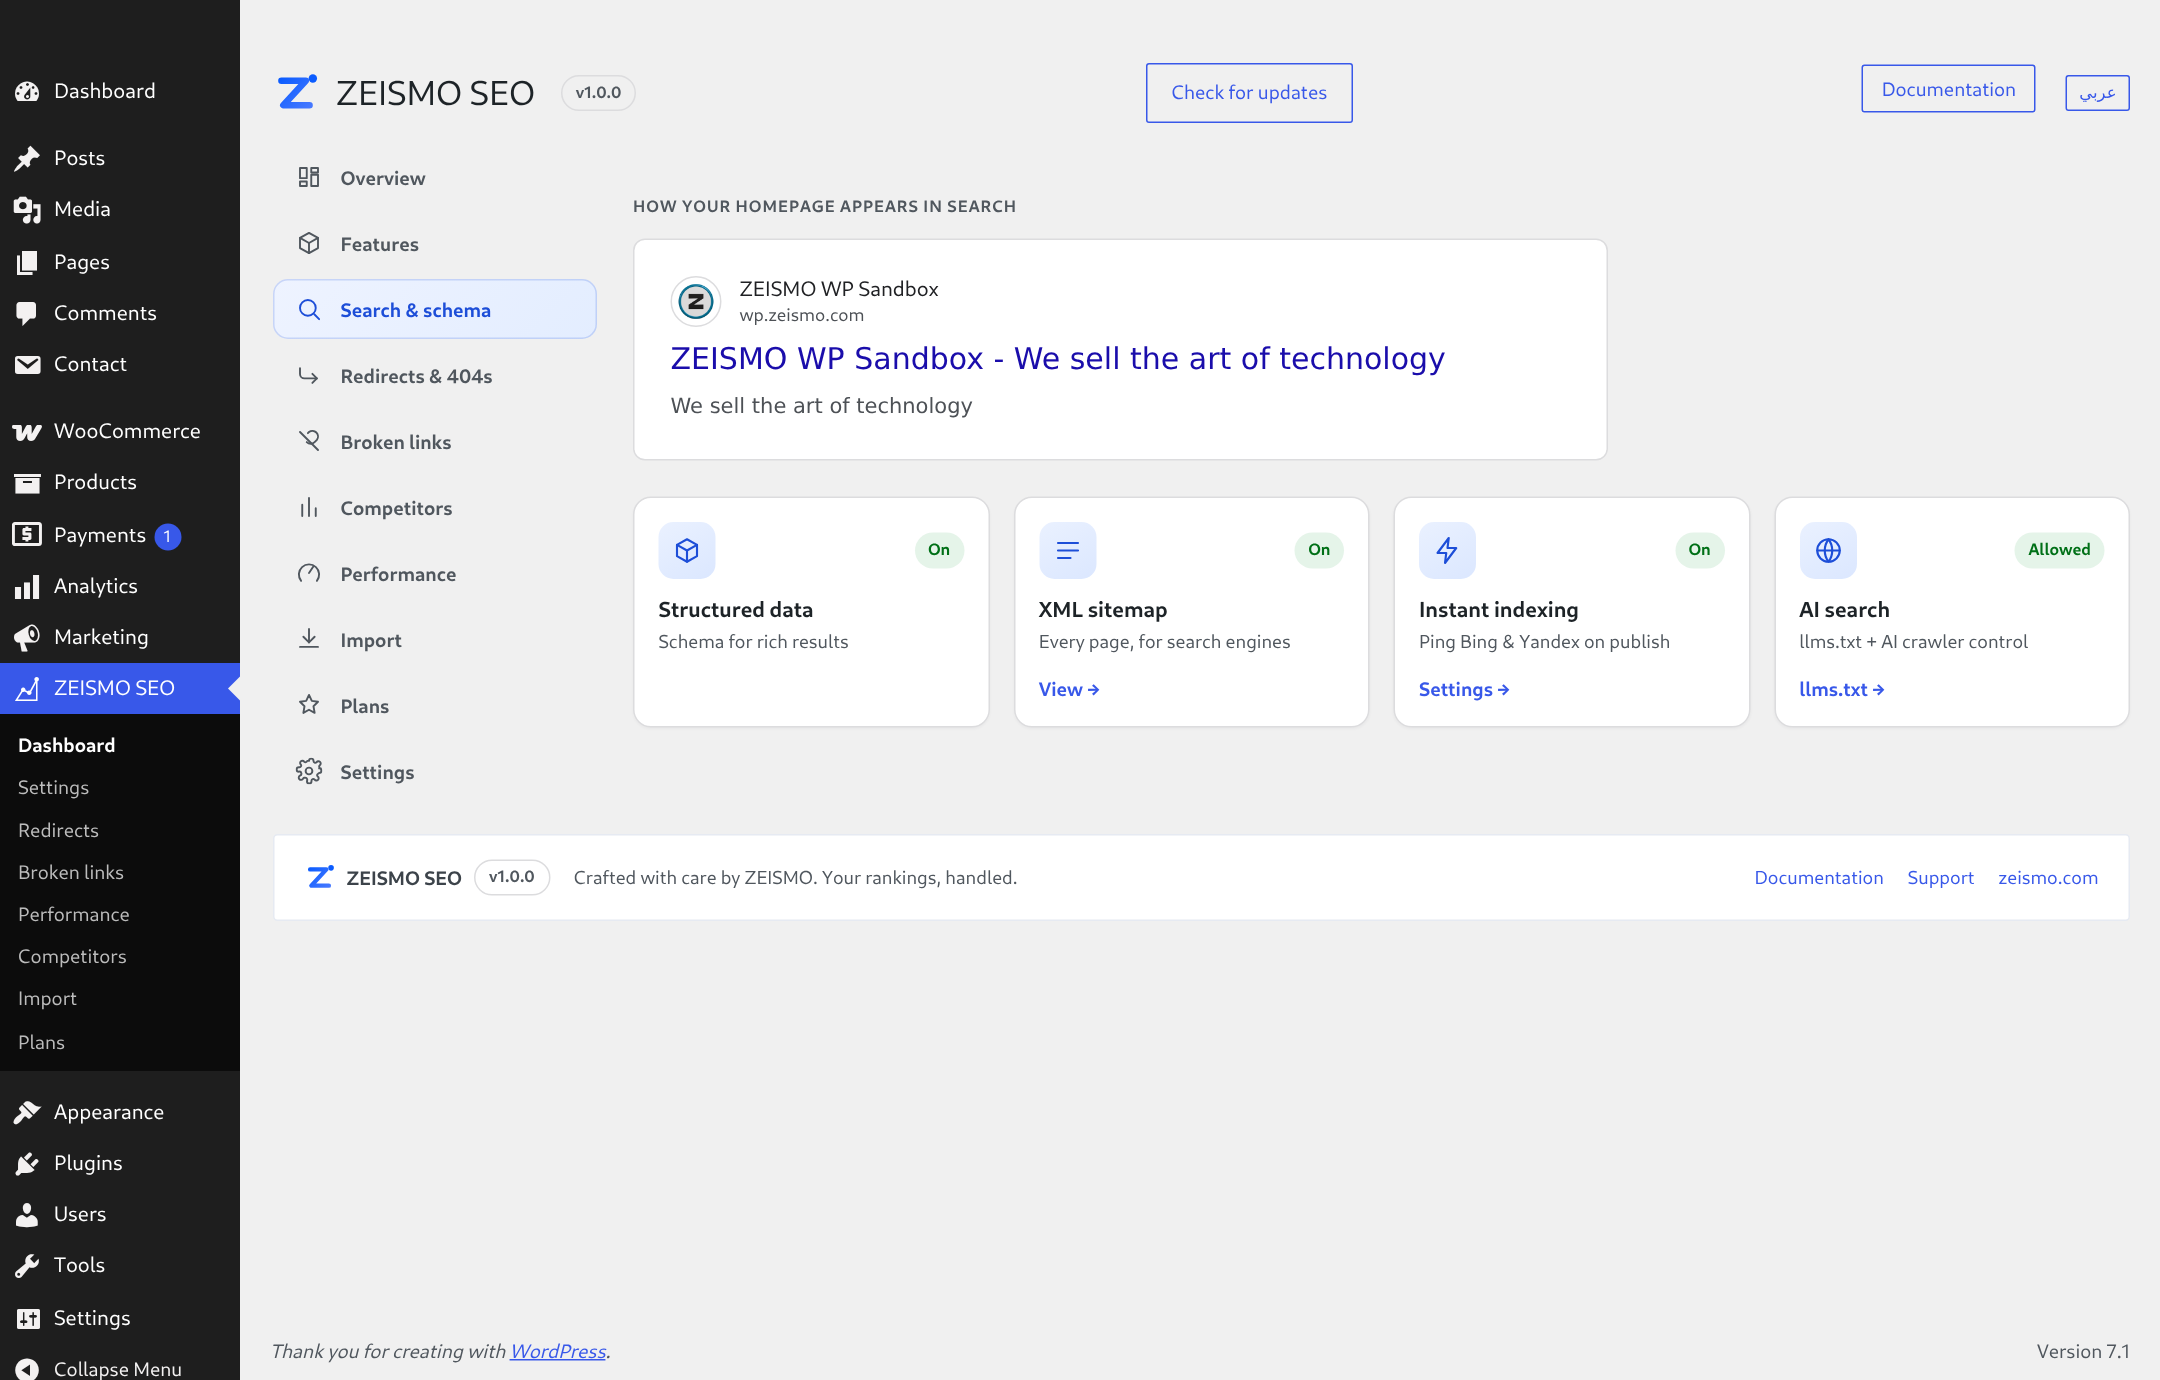Click the Performance gauge icon
The width and height of the screenshot is (2160, 1380).
[309, 573]
